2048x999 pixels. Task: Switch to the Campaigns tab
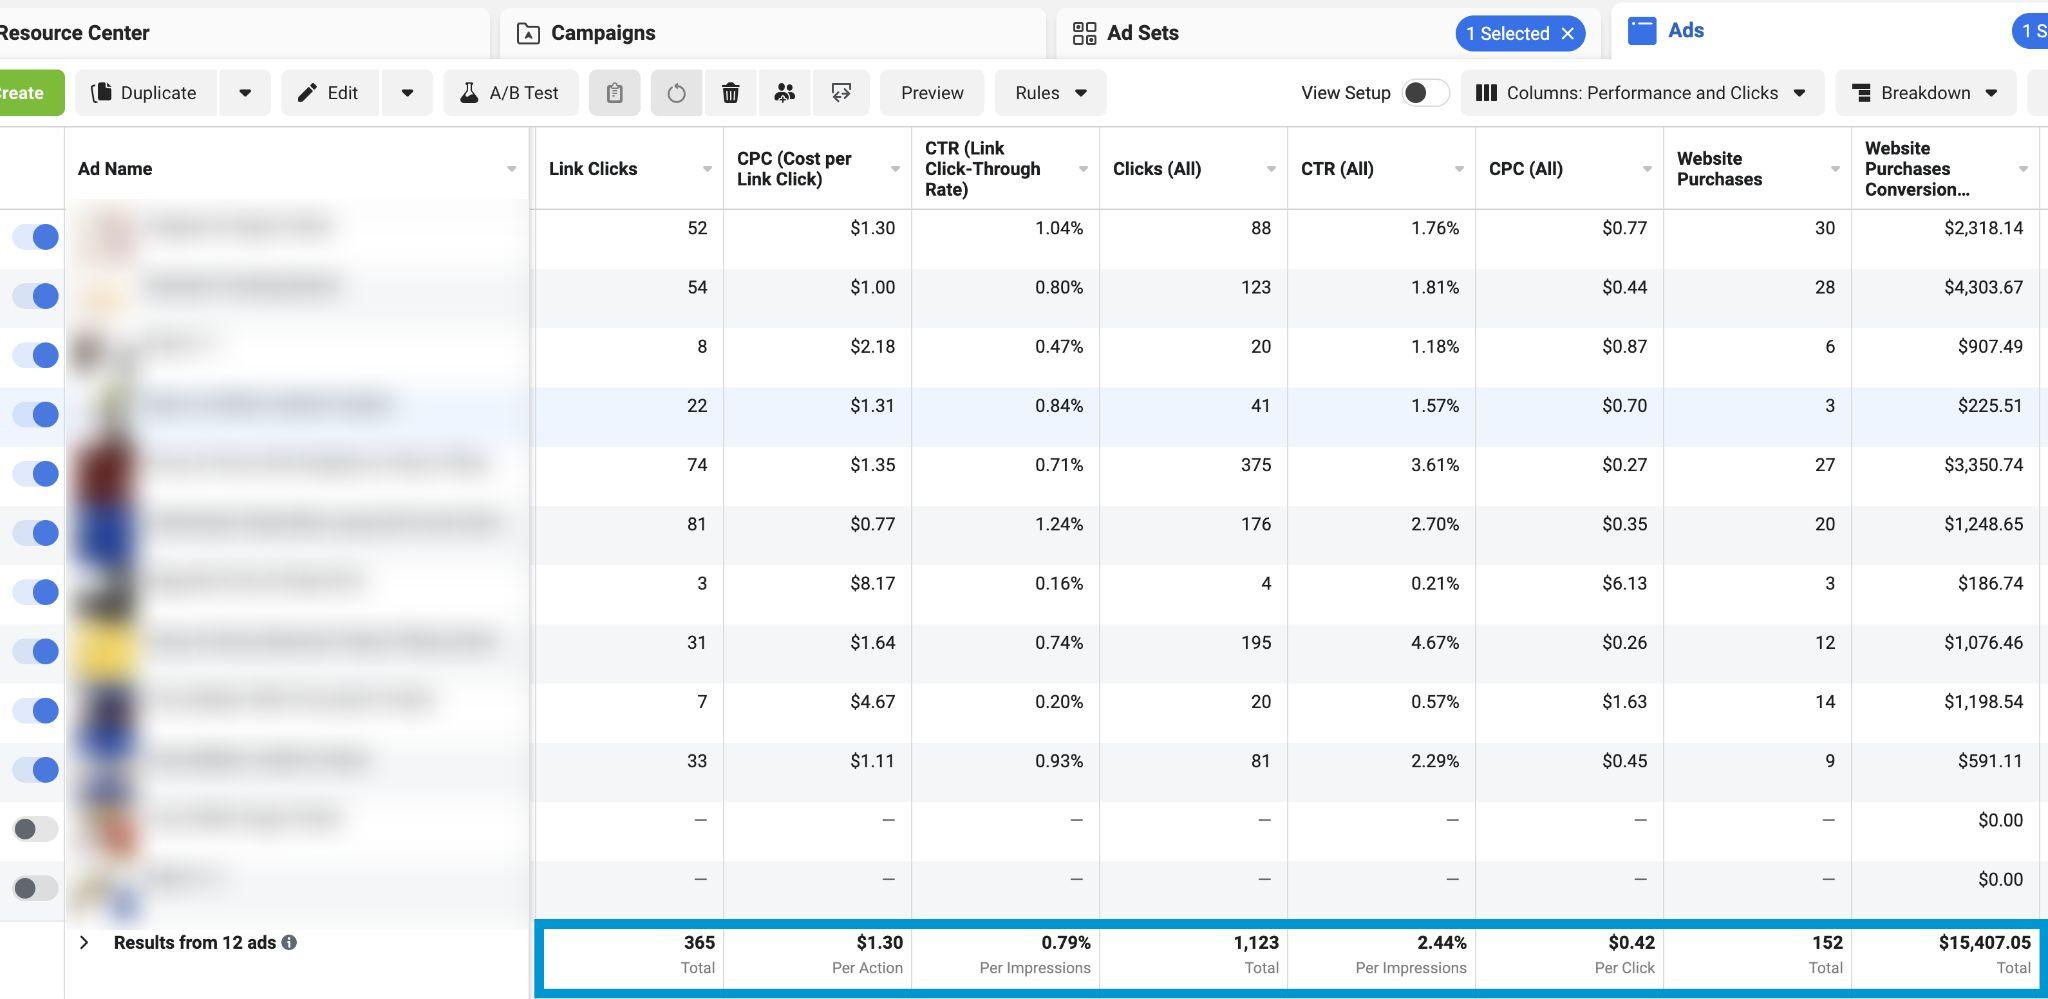(x=602, y=33)
